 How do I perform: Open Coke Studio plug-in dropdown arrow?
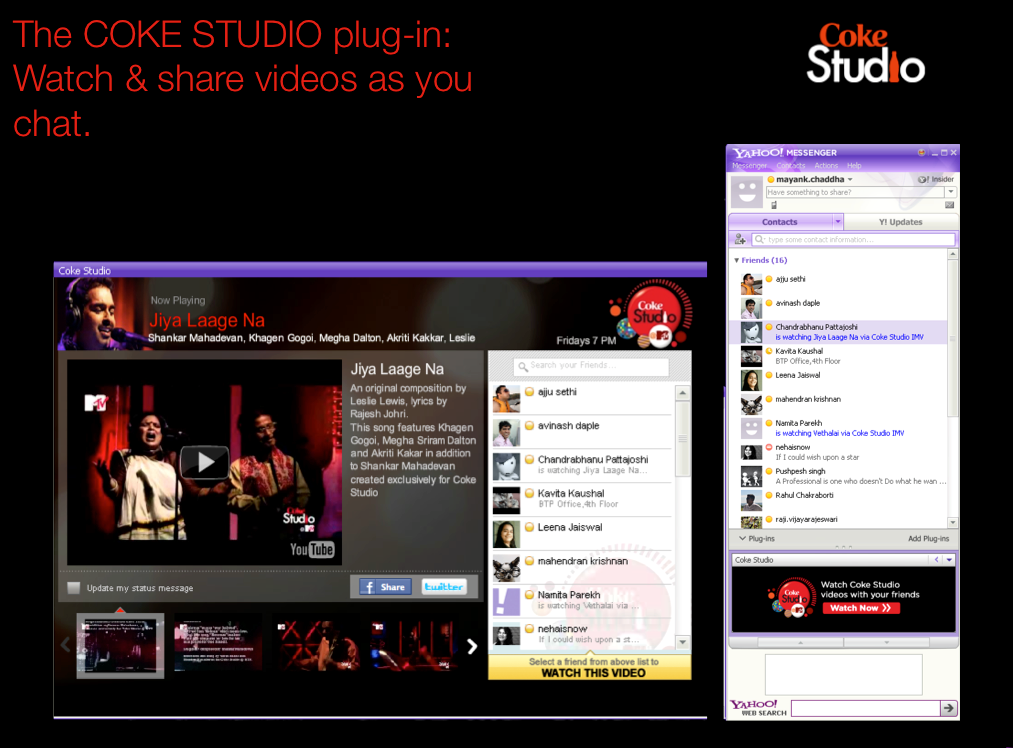(949, 560)
